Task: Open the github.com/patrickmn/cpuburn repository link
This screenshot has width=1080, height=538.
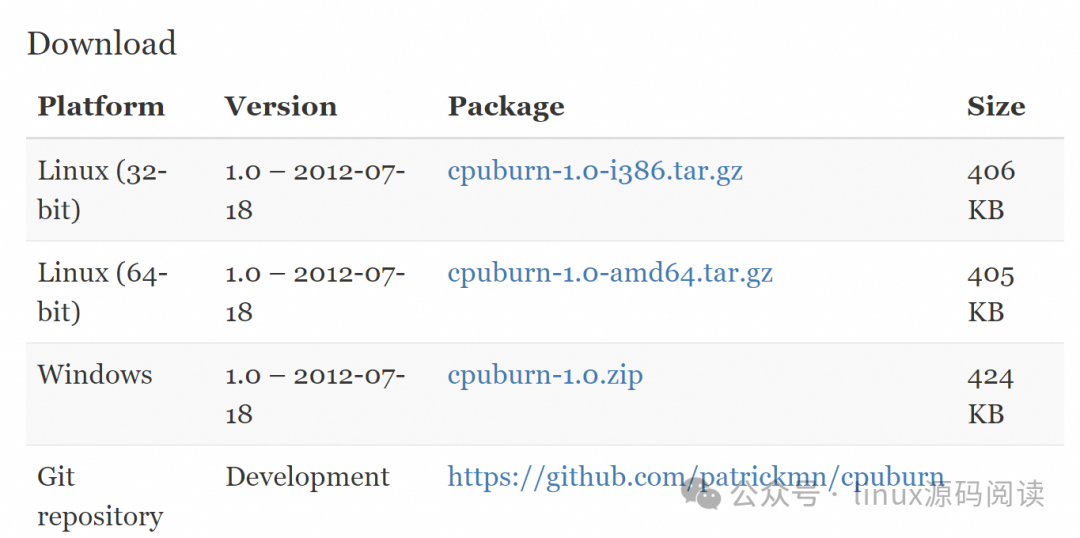Action: click(x=696, y=477)
